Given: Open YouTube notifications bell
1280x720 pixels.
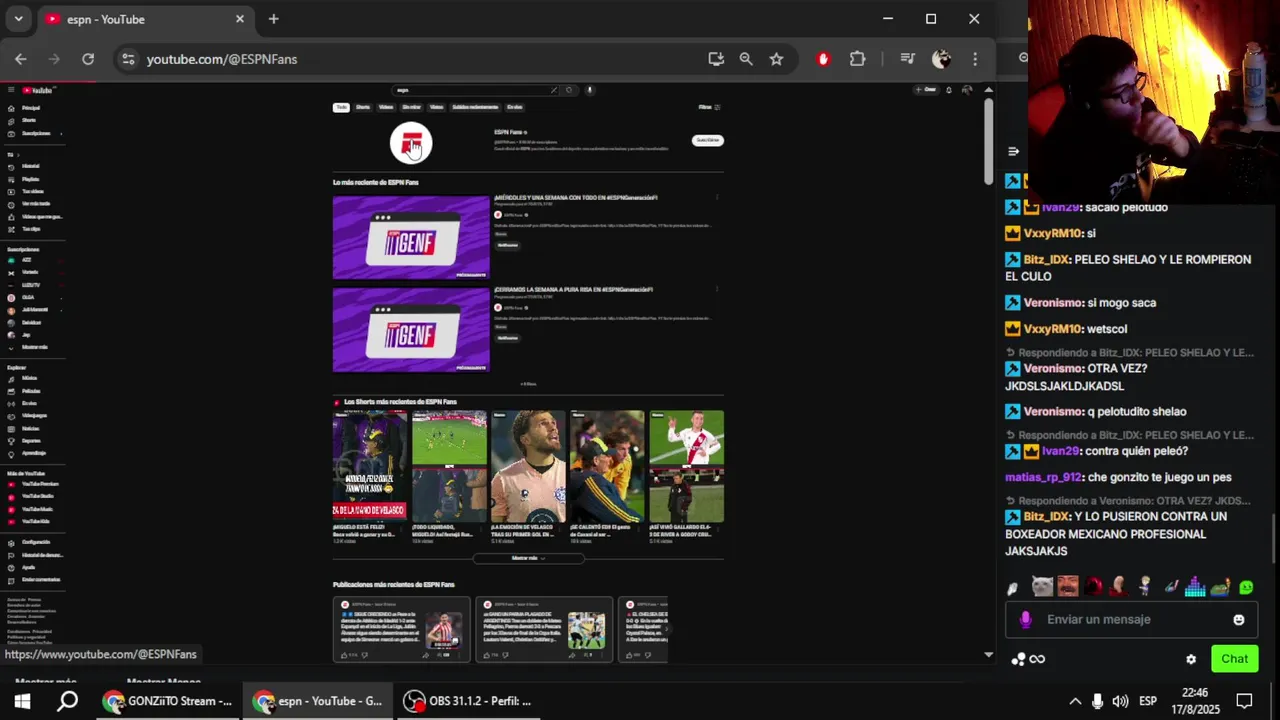Looking at the screenshot, I should coord(948,90).
